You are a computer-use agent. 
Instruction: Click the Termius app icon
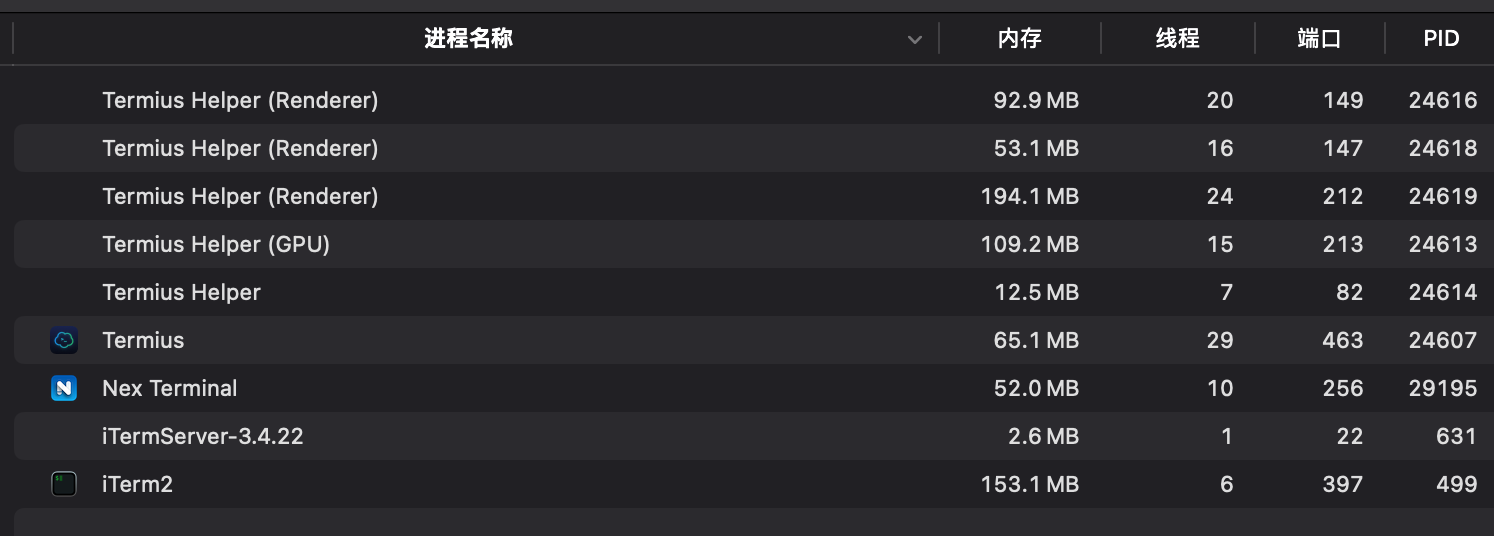point(64,341)
